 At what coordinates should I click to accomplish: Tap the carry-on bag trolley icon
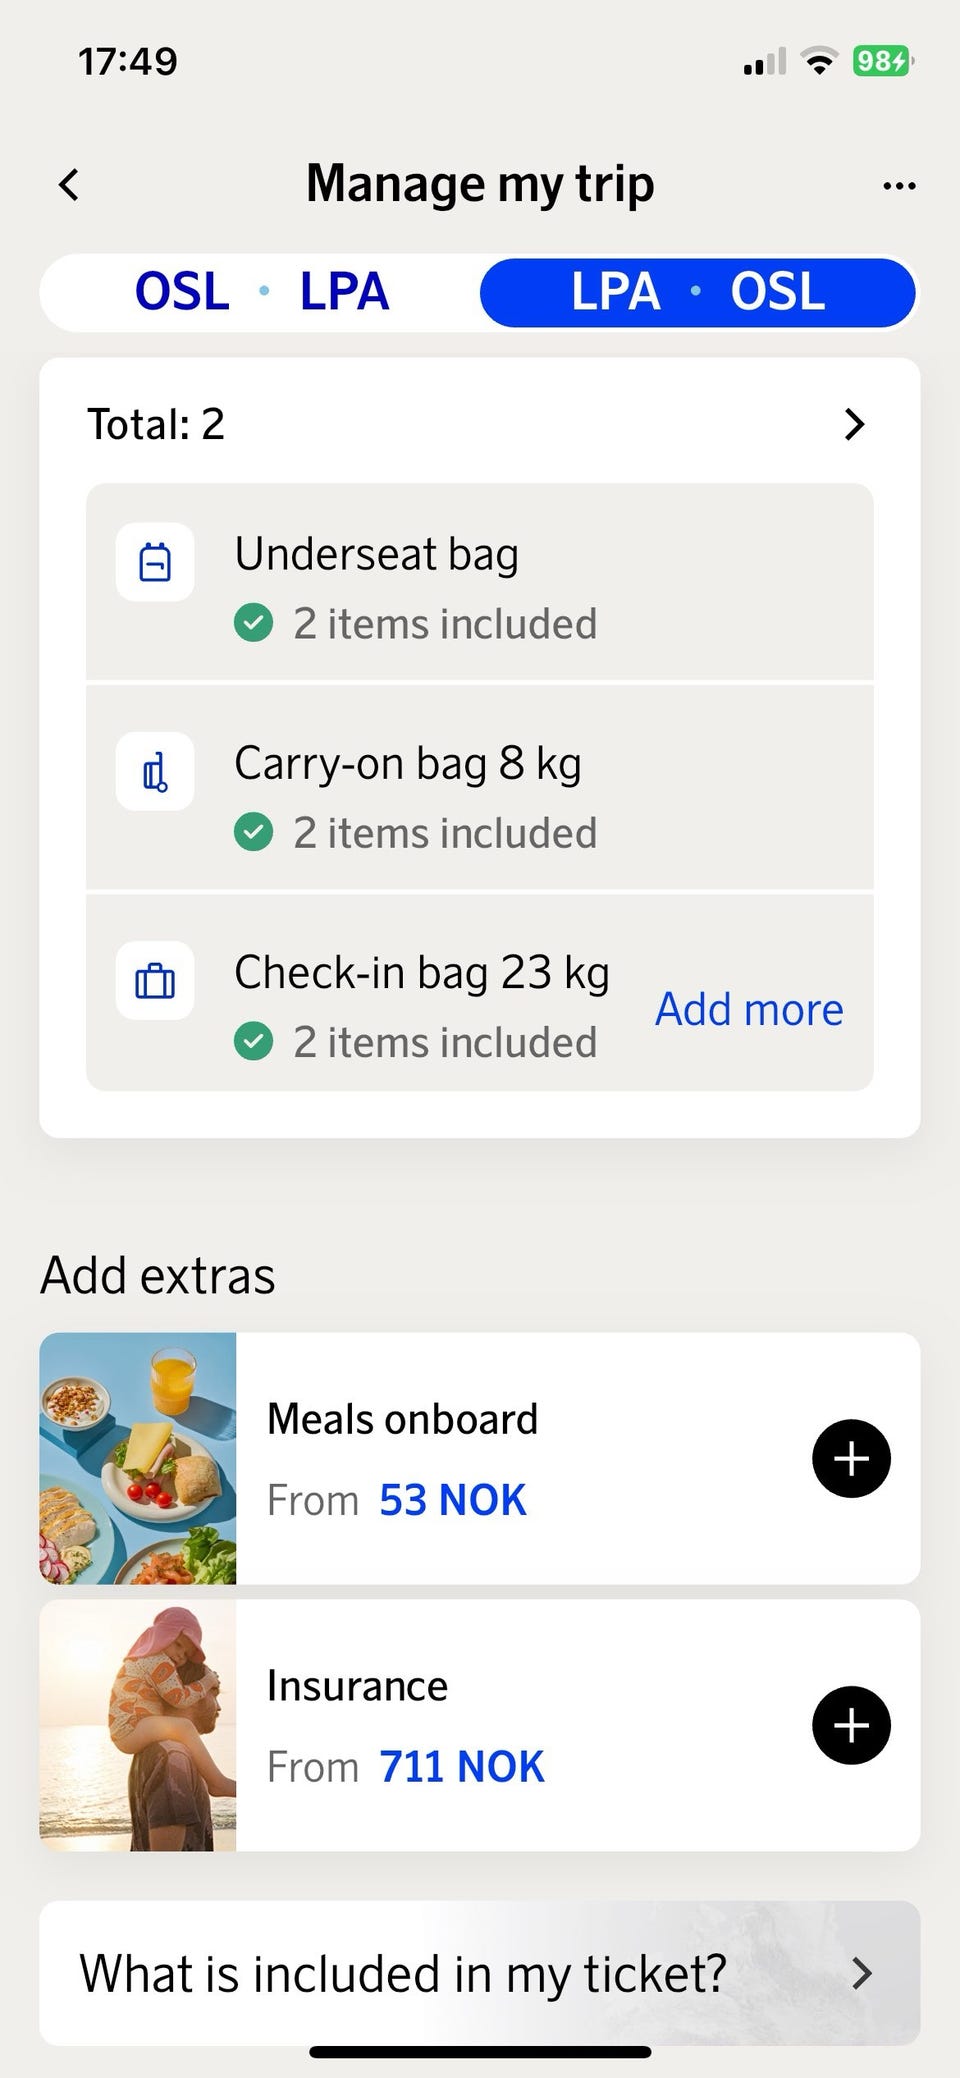click(155, 772)
